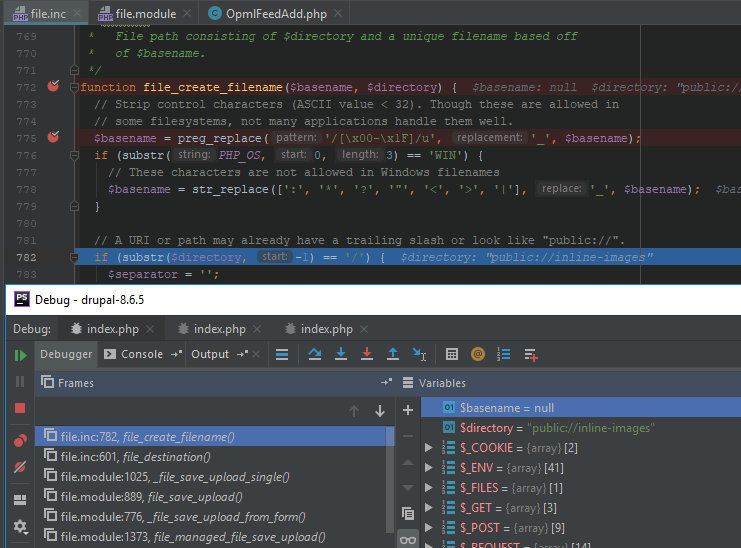This screenshot has height=548, width=741.
Task: Remove the selected watch
Action: [408, 436]
